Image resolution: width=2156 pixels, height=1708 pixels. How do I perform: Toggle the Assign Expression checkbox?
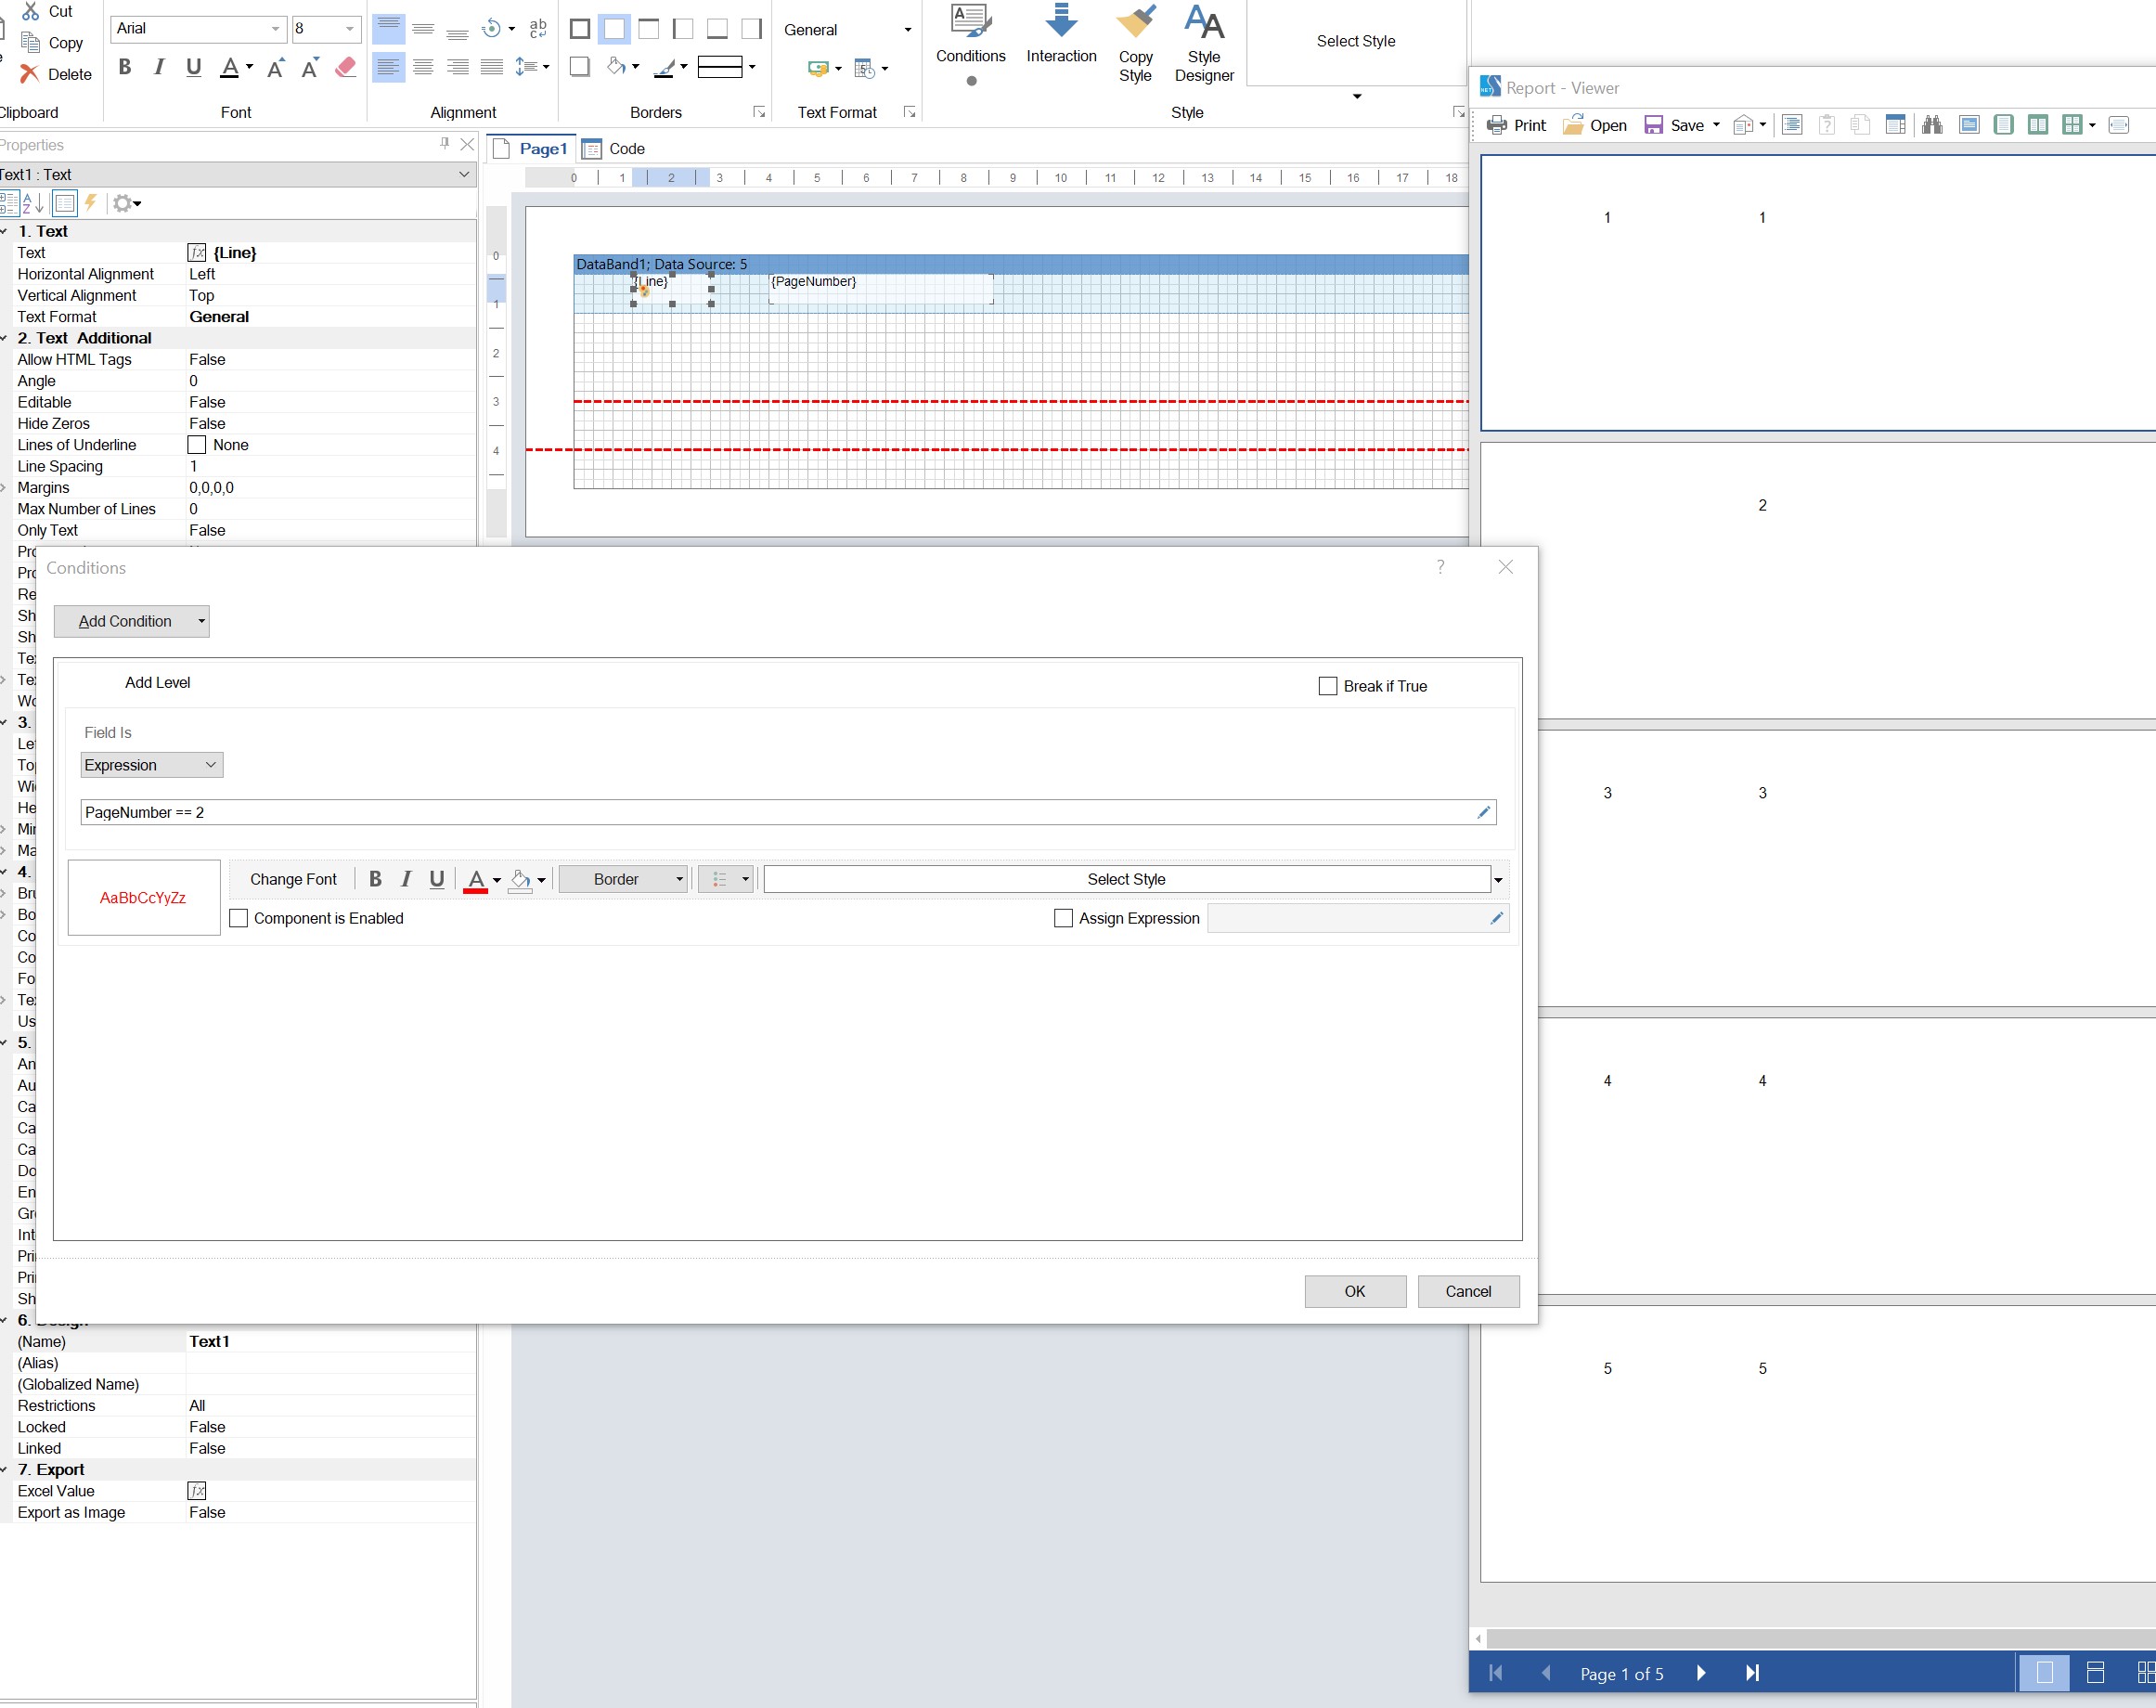1063,917
